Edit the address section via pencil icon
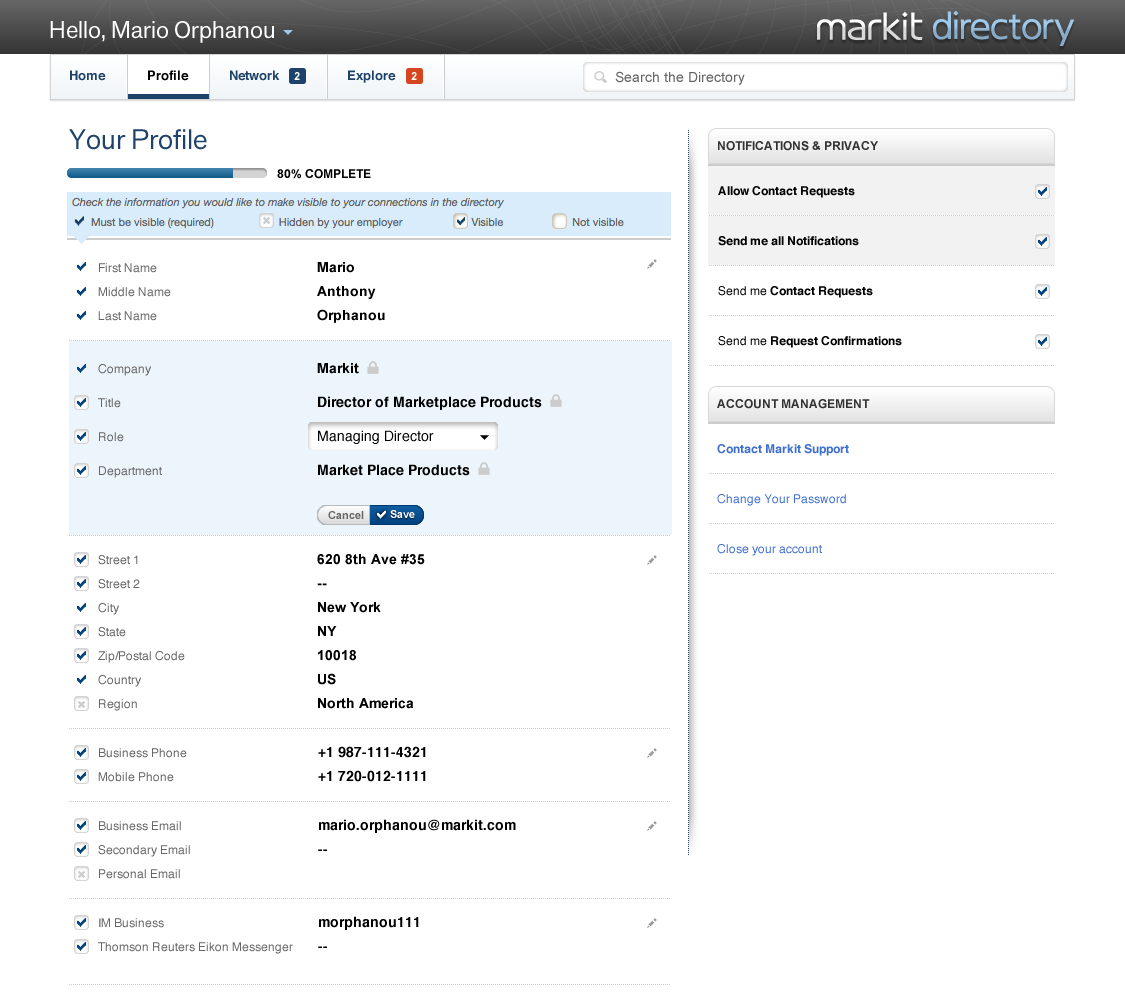This screenshot has width=1125, height=1000. click(652, 560)
